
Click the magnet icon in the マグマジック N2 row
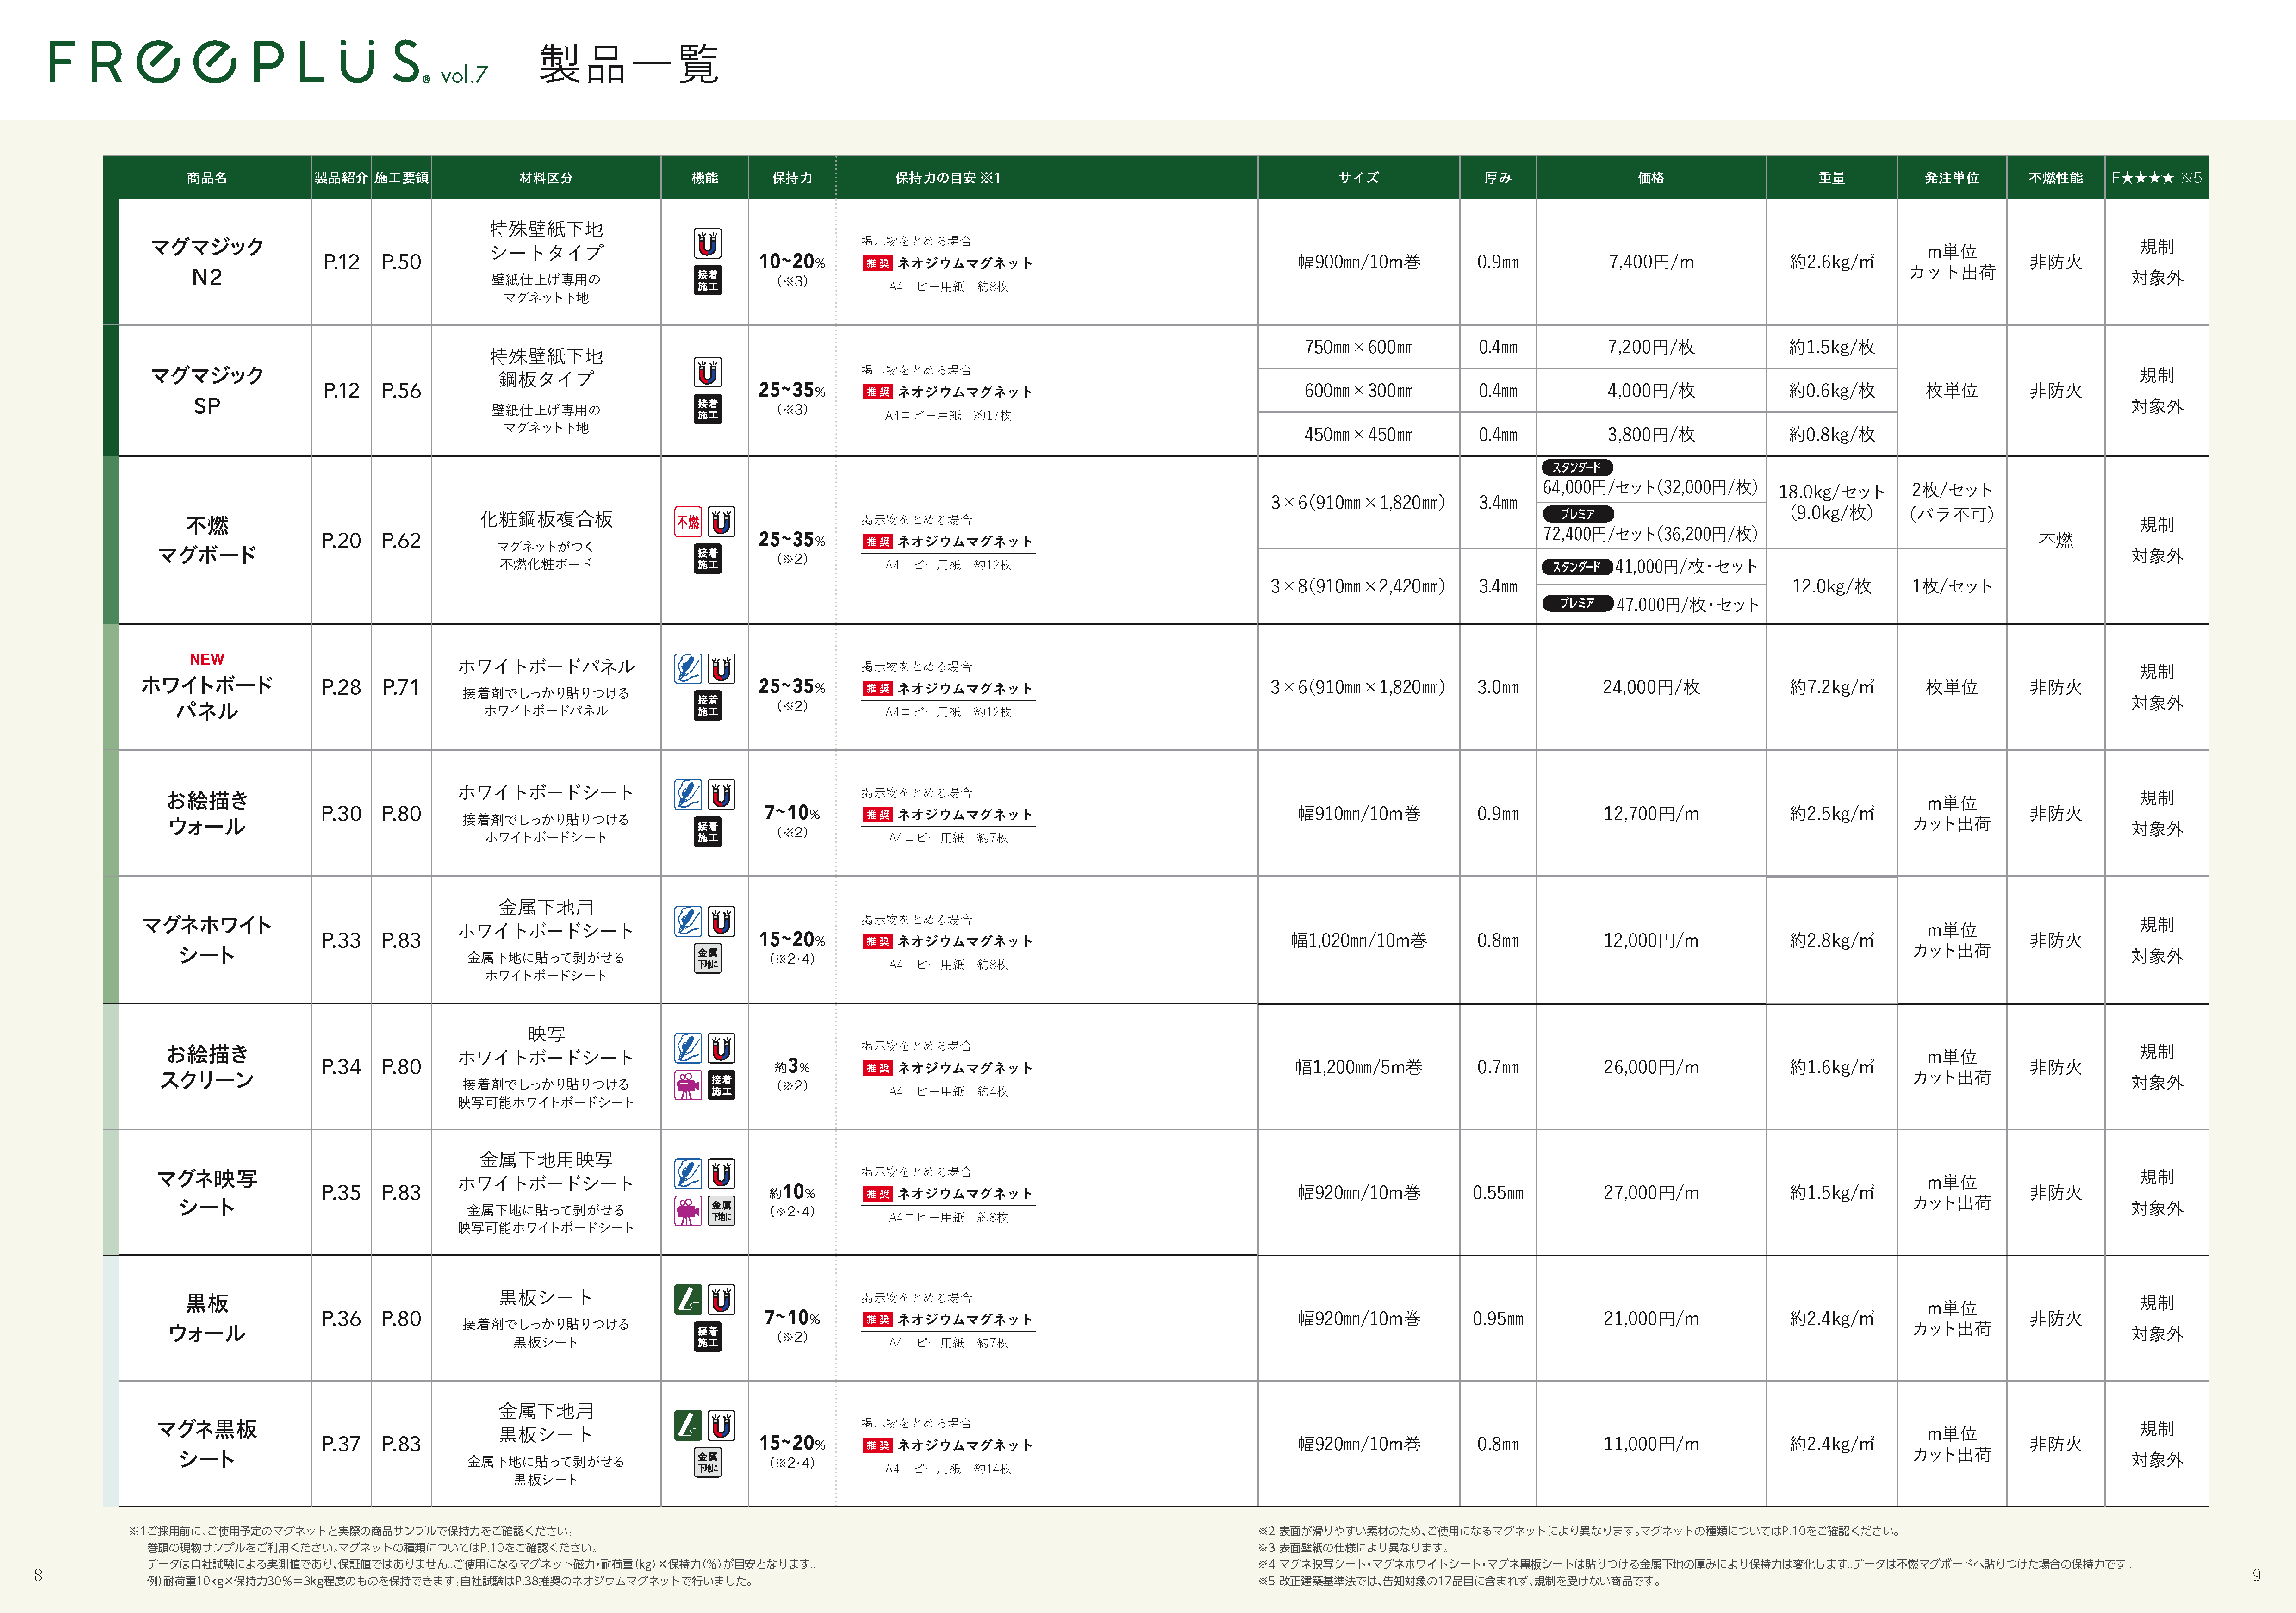707,243
